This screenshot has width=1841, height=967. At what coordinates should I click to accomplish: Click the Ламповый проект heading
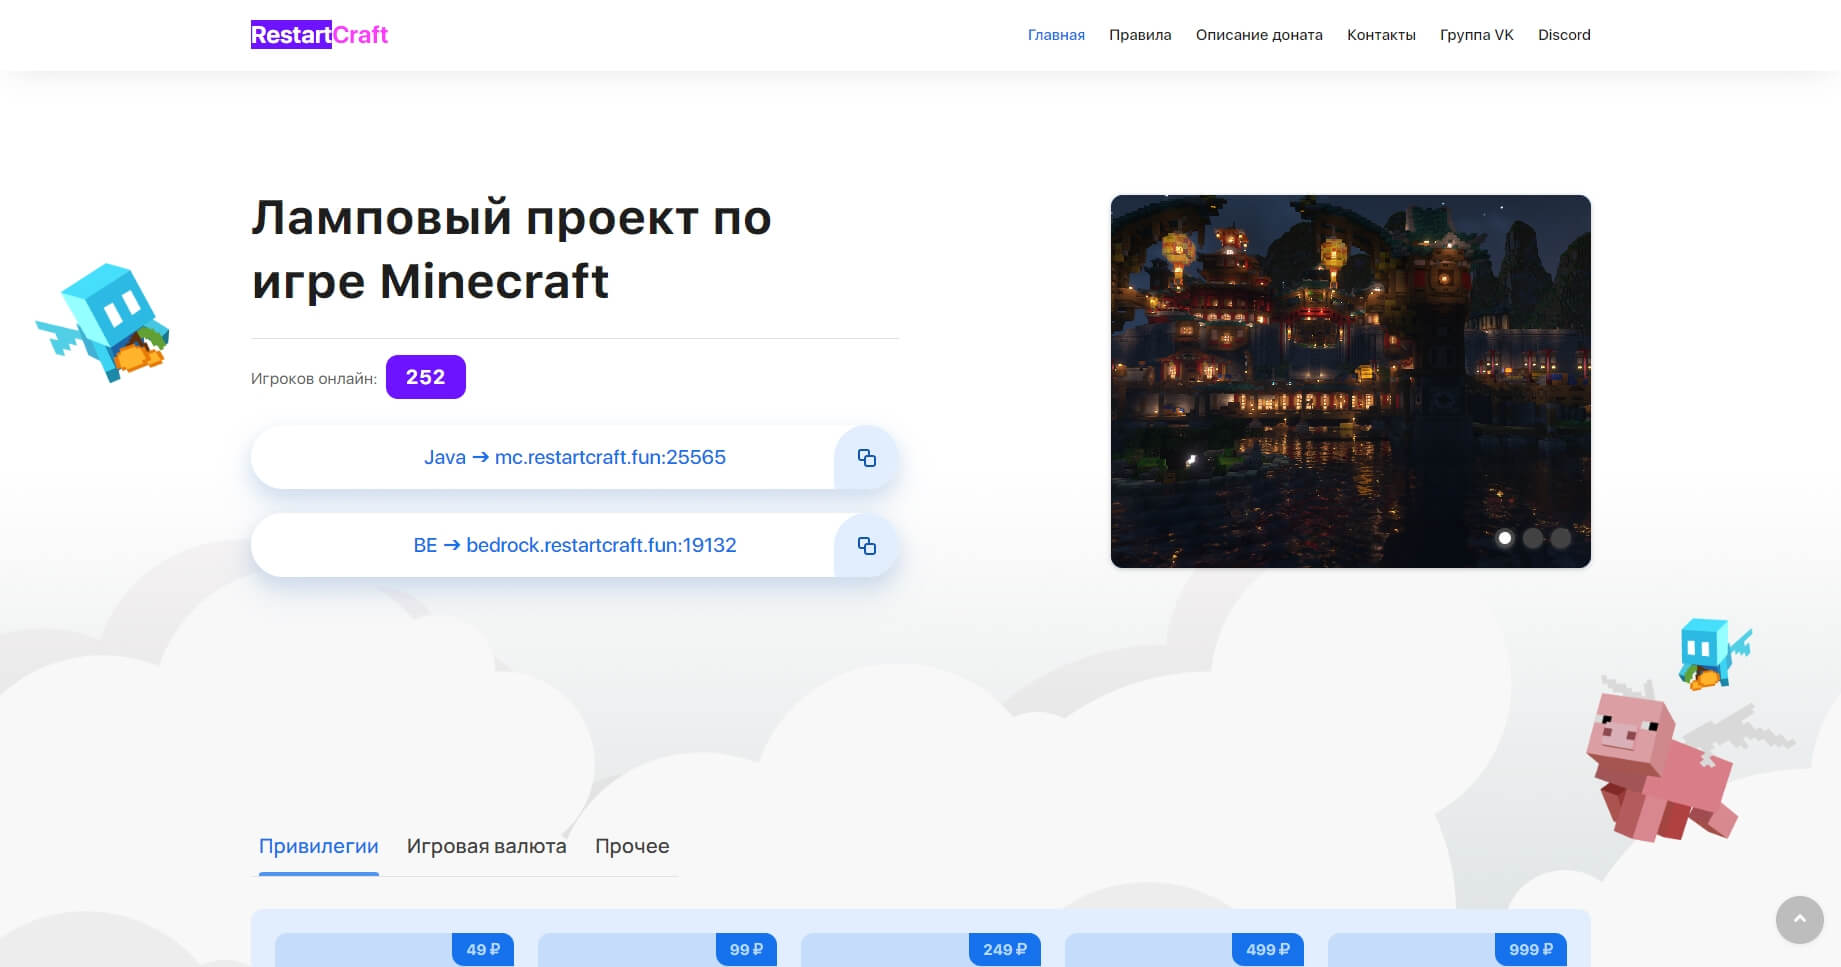(511, 249)
